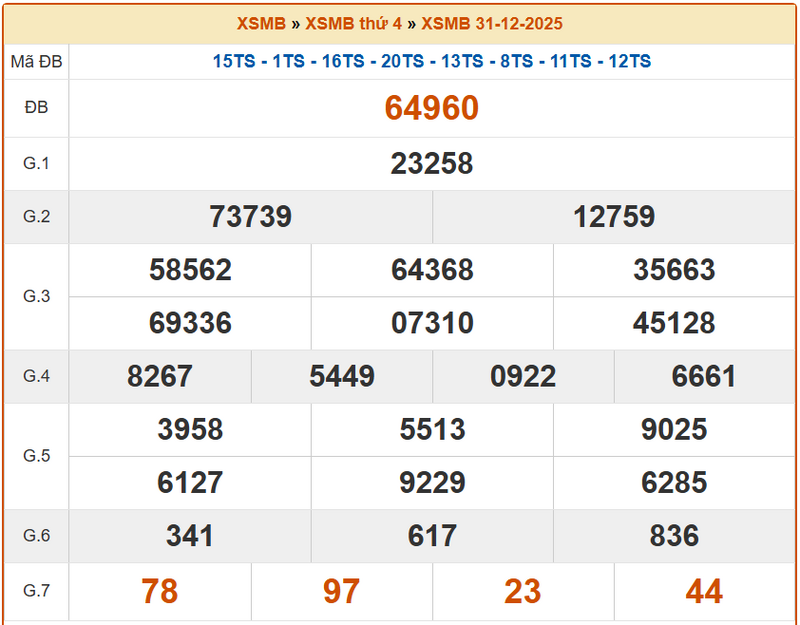The image size is (800, 625).
Task: Select the G.5 number 6285
Action: click(674, 482)
